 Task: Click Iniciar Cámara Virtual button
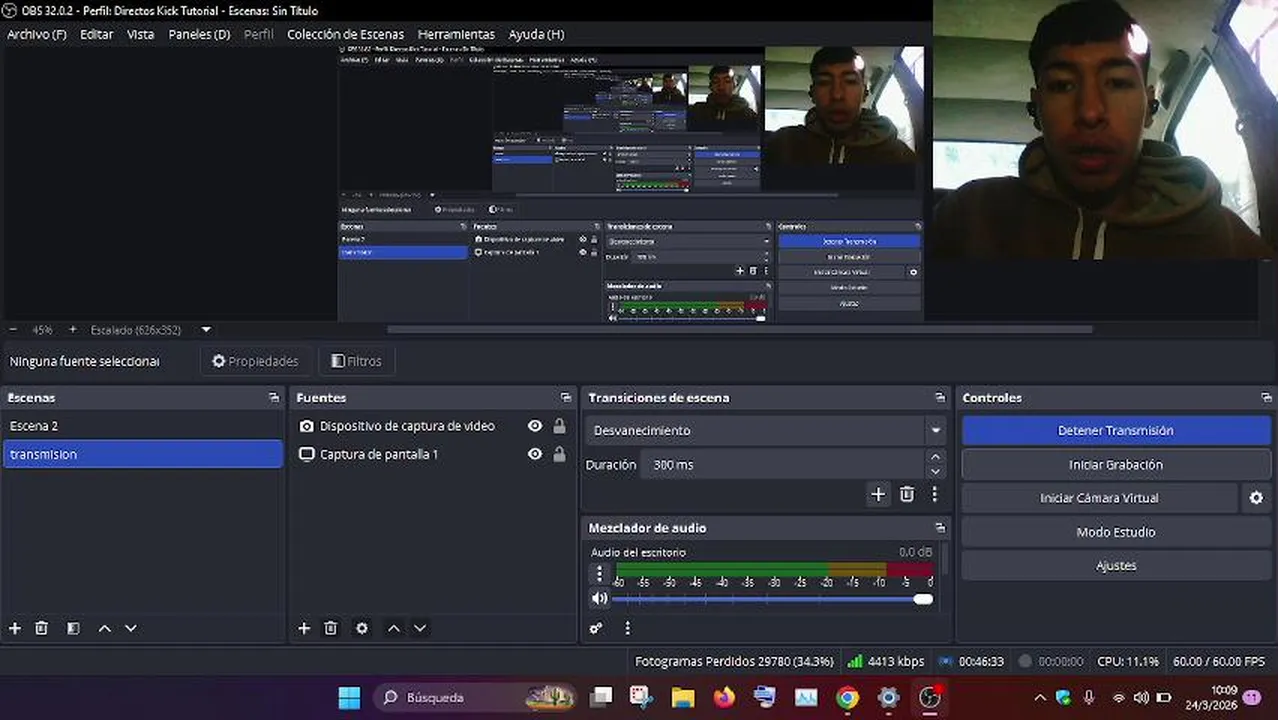[x=1100, y=498]
